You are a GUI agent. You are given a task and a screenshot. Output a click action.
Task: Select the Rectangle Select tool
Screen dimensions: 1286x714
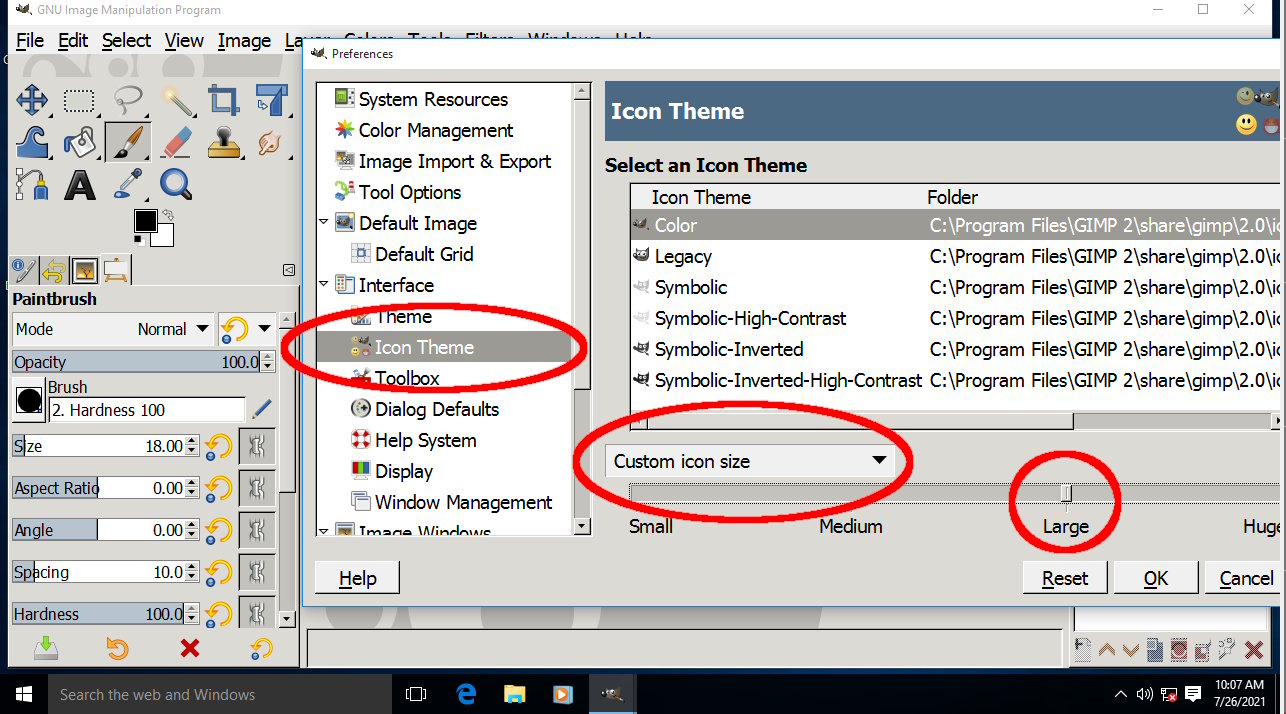[79, 100]
